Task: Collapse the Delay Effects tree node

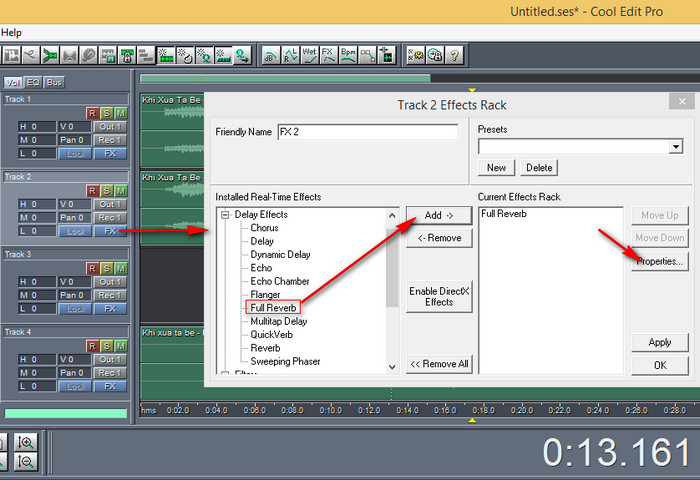Action: [225, 215]
